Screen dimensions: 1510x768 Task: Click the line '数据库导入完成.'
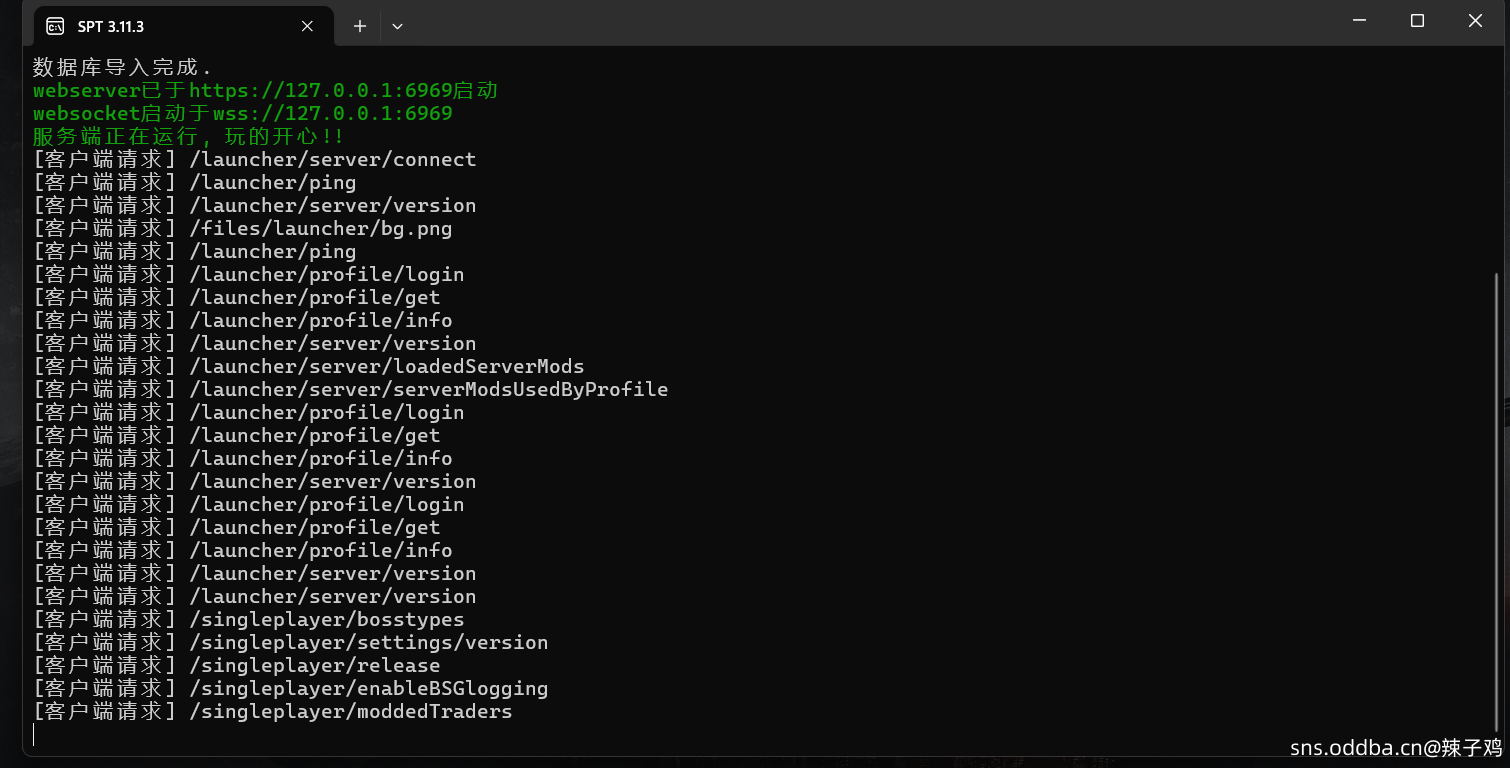(122, 67)
